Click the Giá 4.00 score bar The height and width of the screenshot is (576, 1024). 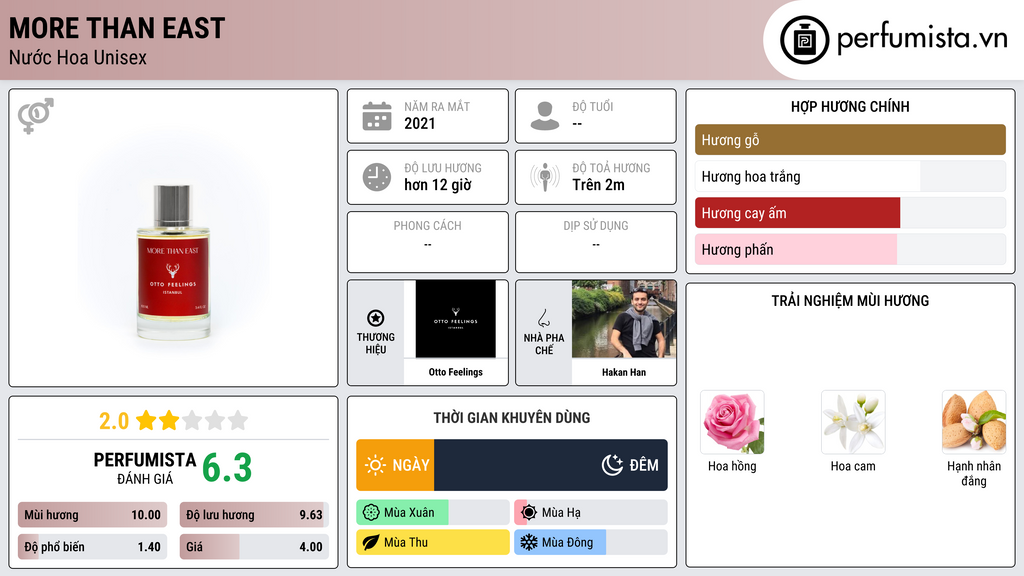tap(254, 547)
